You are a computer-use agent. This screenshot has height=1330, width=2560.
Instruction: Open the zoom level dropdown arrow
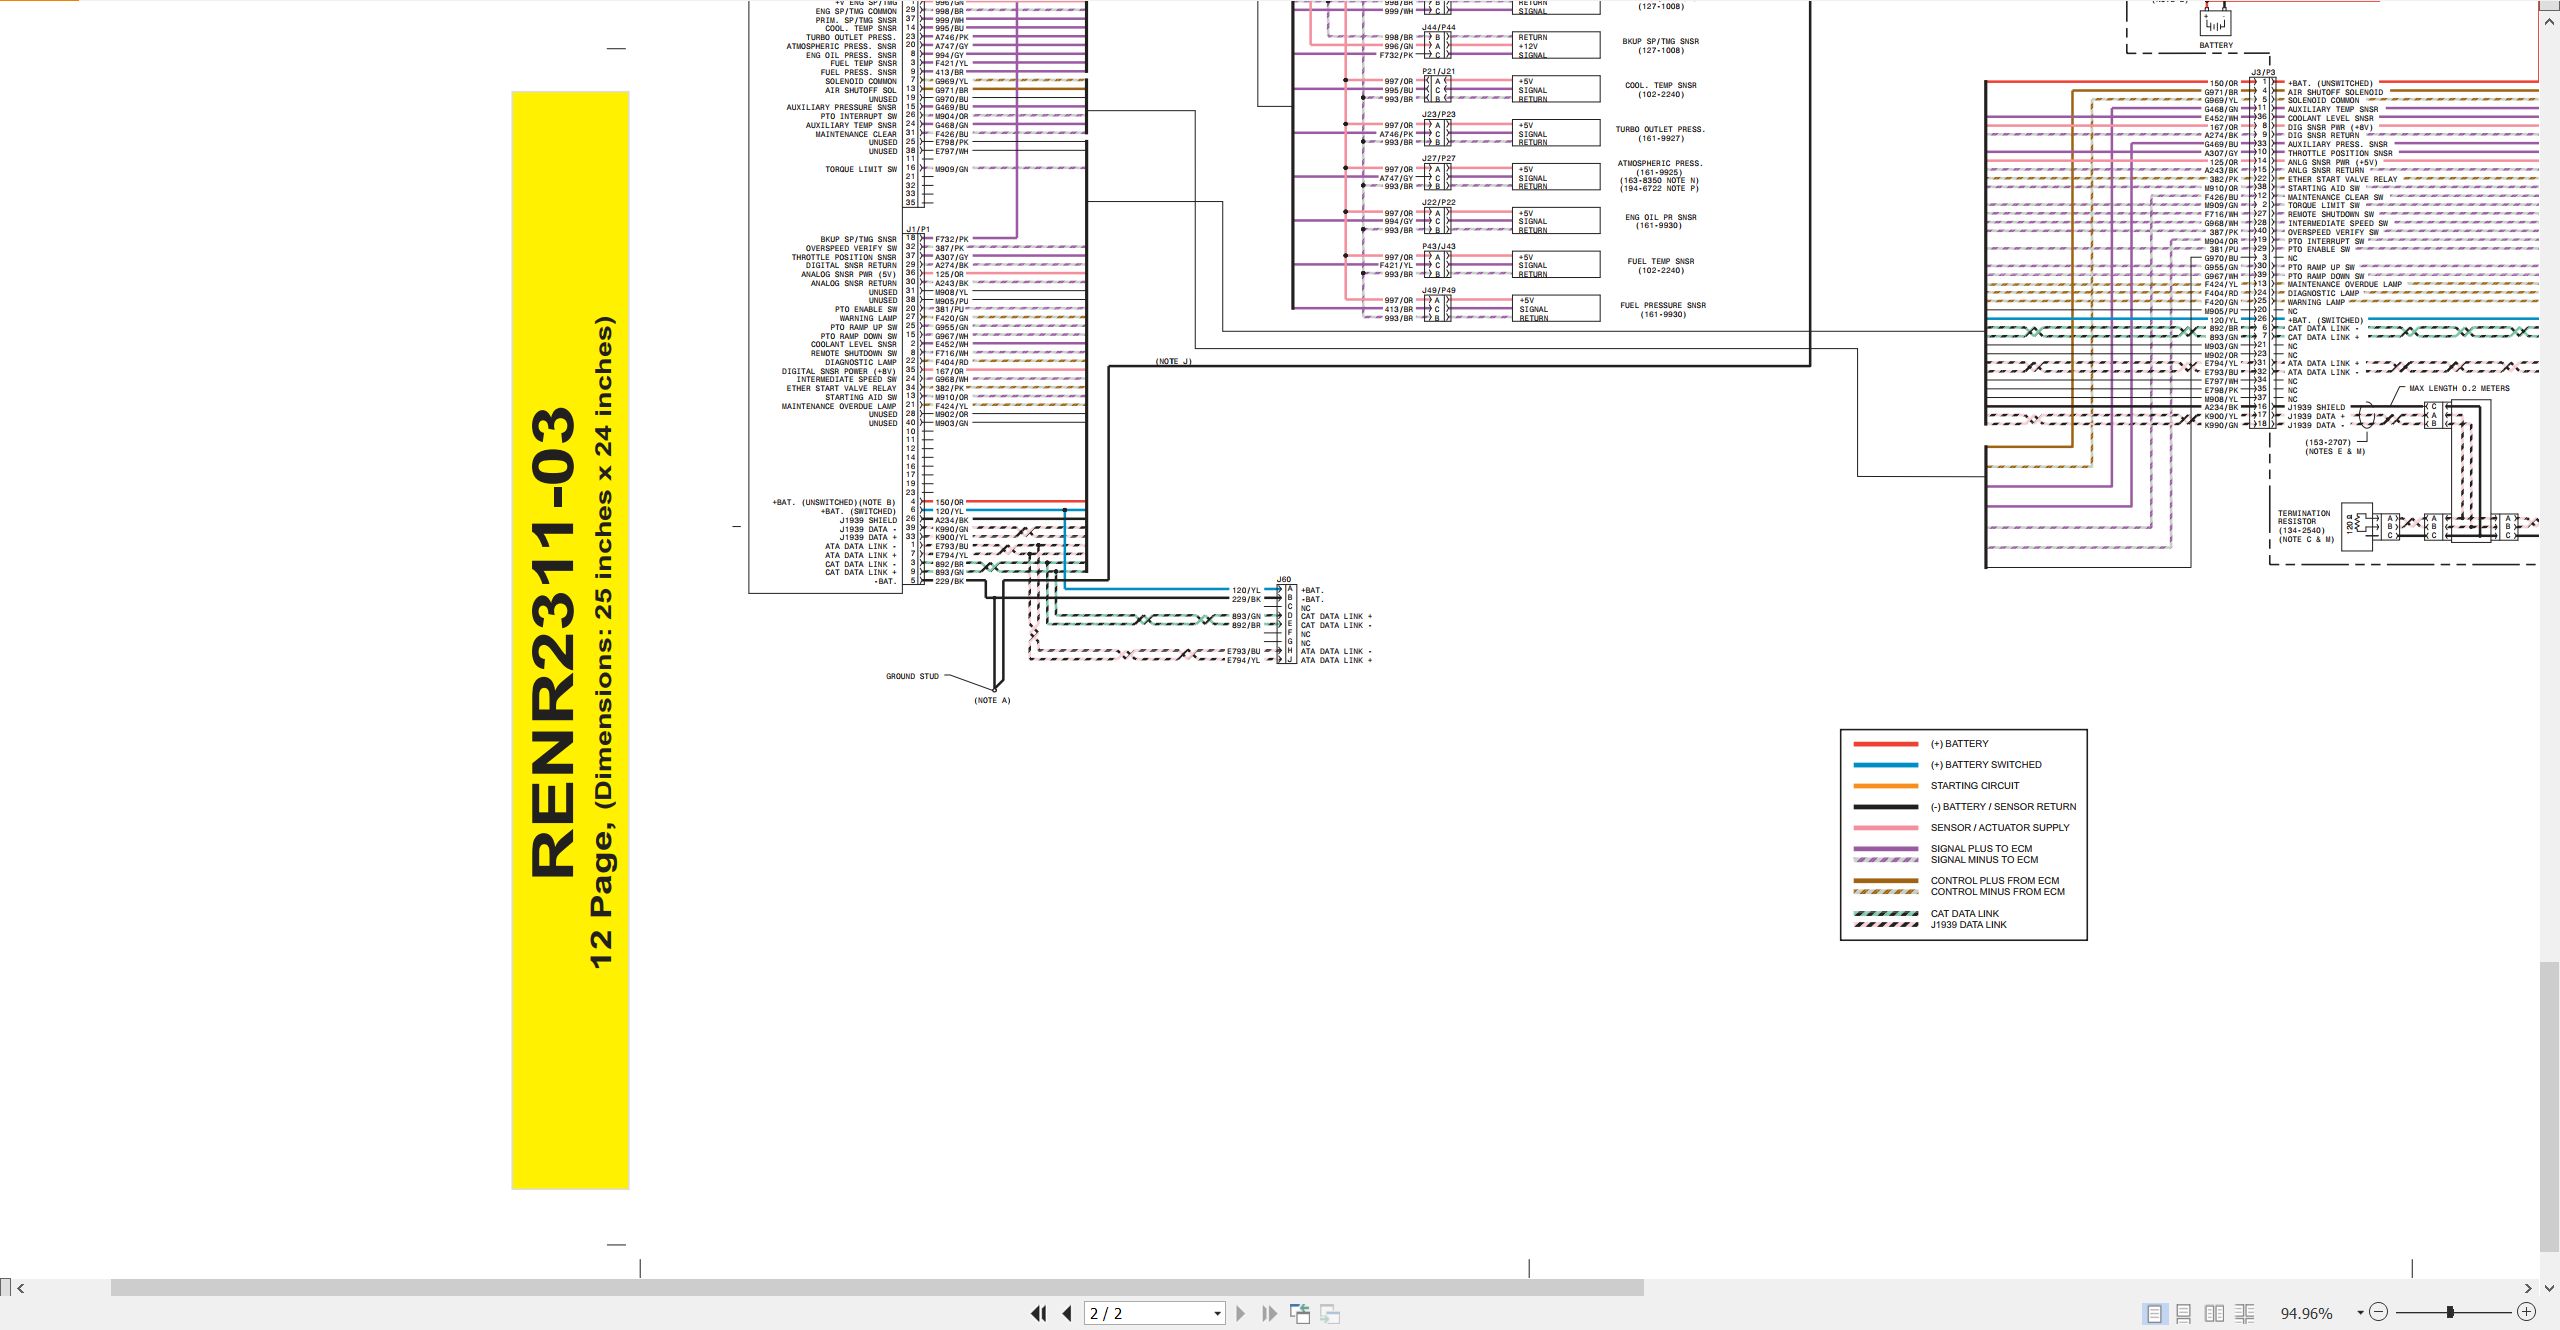coord(2360,1313)
